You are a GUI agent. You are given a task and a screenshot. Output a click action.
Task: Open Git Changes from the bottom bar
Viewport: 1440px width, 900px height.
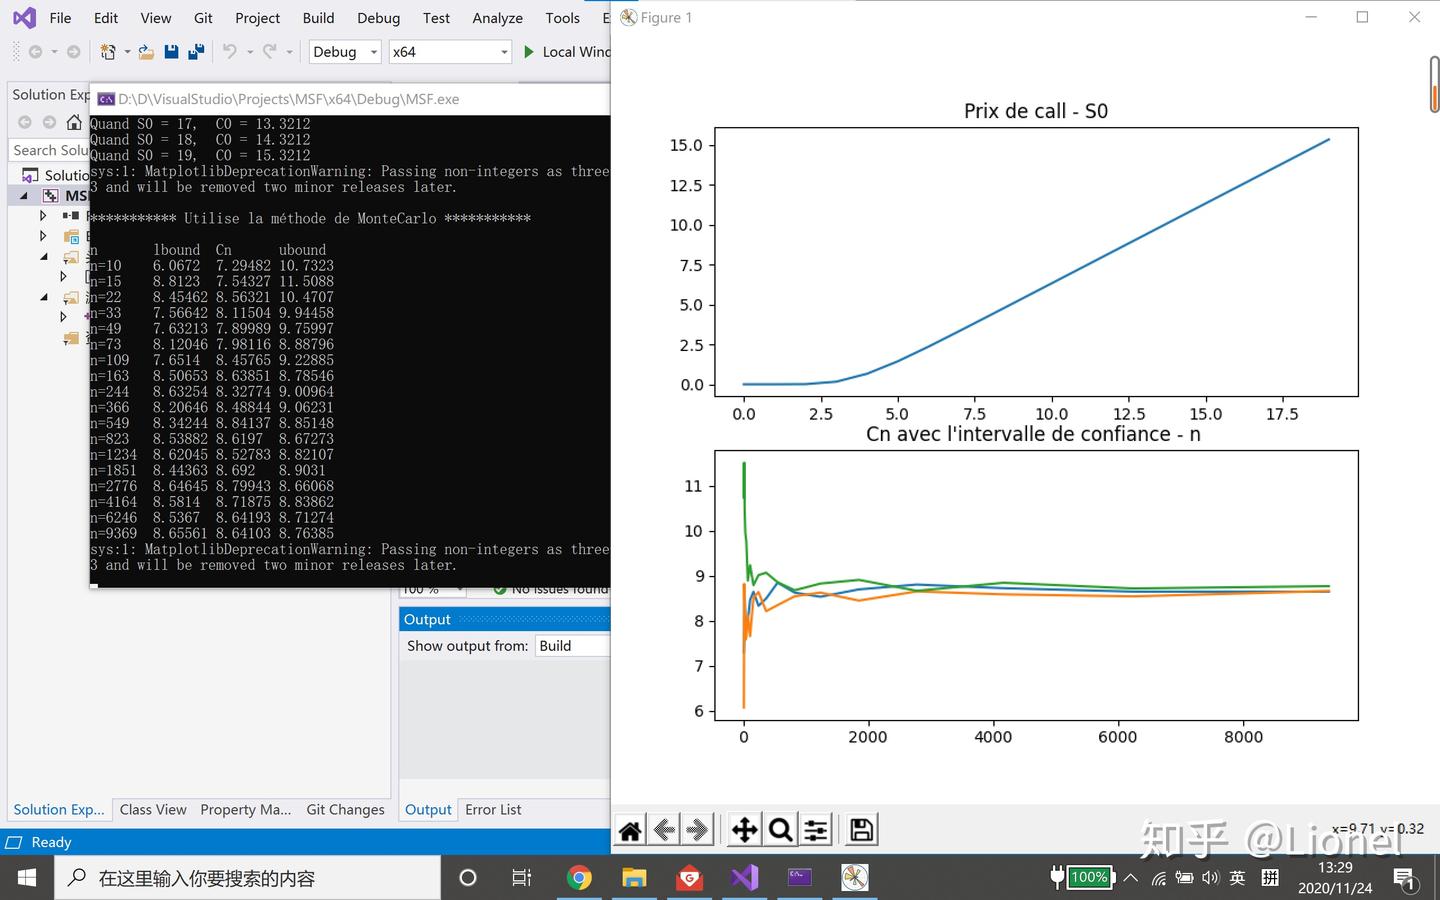[x=345, y=810]
